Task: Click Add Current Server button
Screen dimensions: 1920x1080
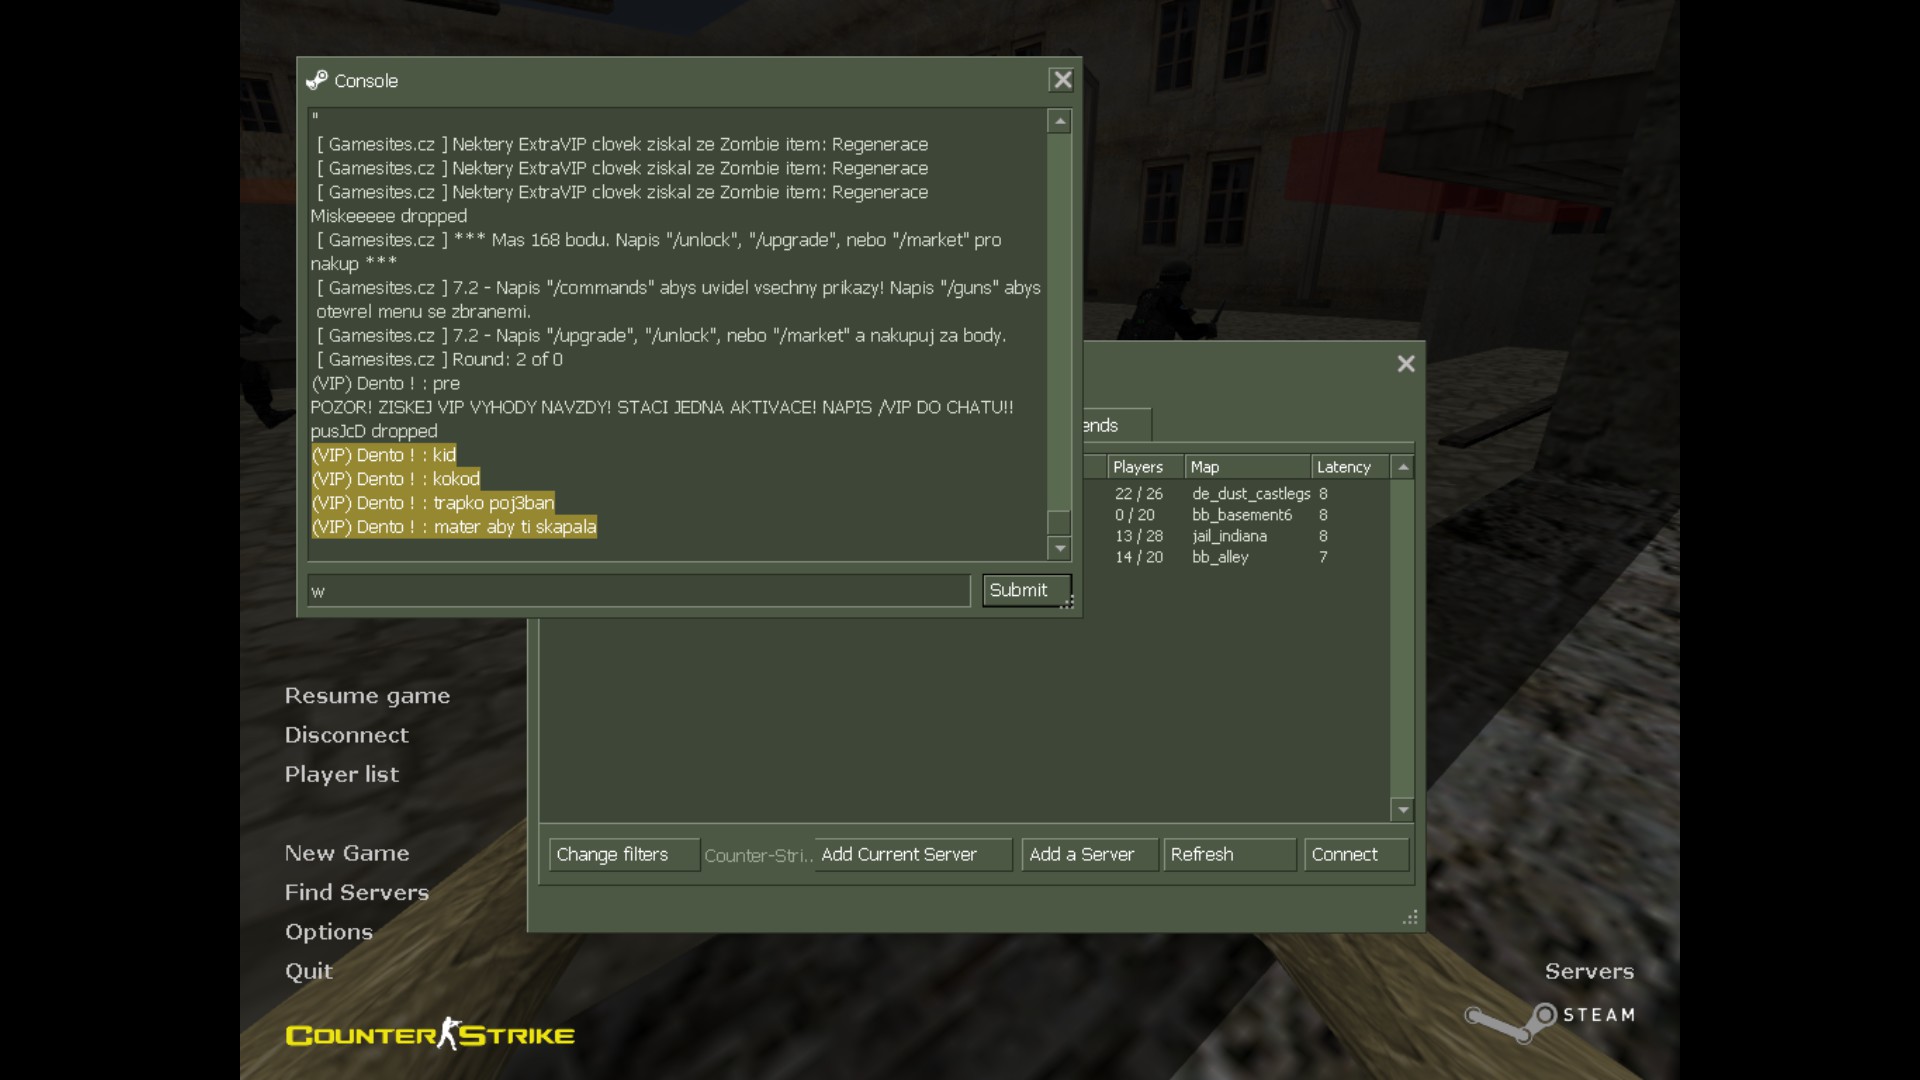Action: [x=913, y=855]
